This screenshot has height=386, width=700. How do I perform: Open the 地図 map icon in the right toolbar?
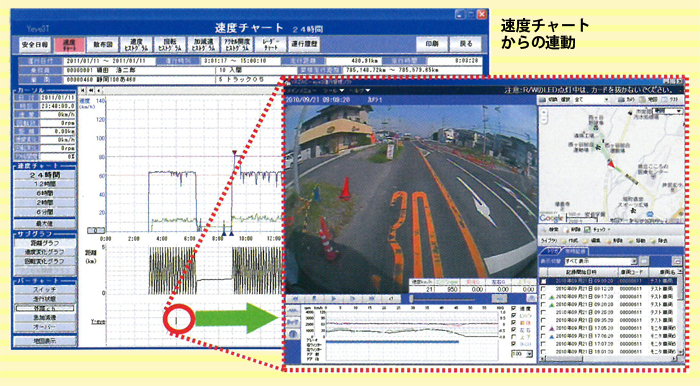(x=647, y=99)
